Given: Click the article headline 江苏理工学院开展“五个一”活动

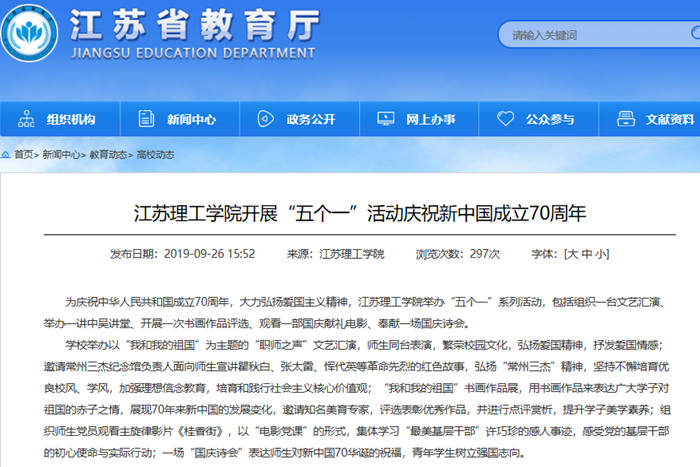Looking at the screenshot, I should [360, 213].
